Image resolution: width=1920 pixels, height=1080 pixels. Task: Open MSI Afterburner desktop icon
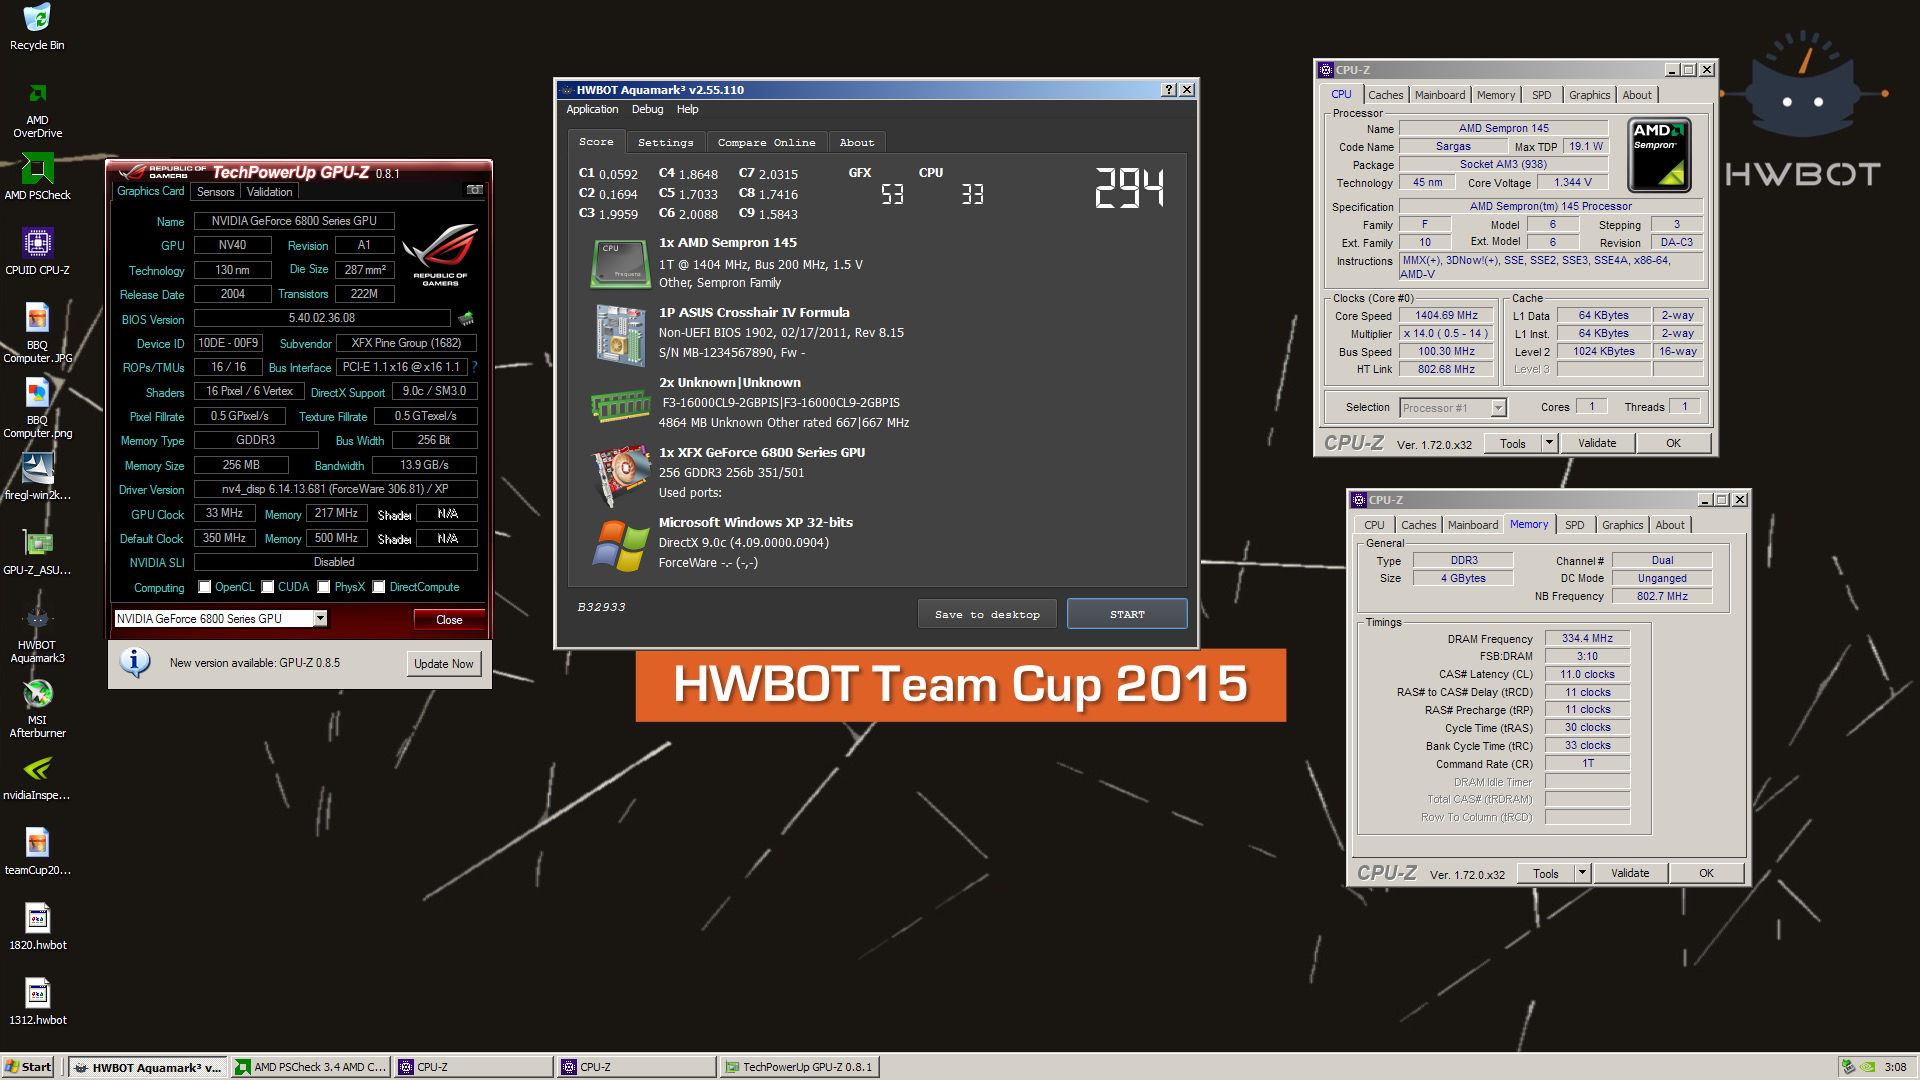pyautogui.click(x=37, y=708)
